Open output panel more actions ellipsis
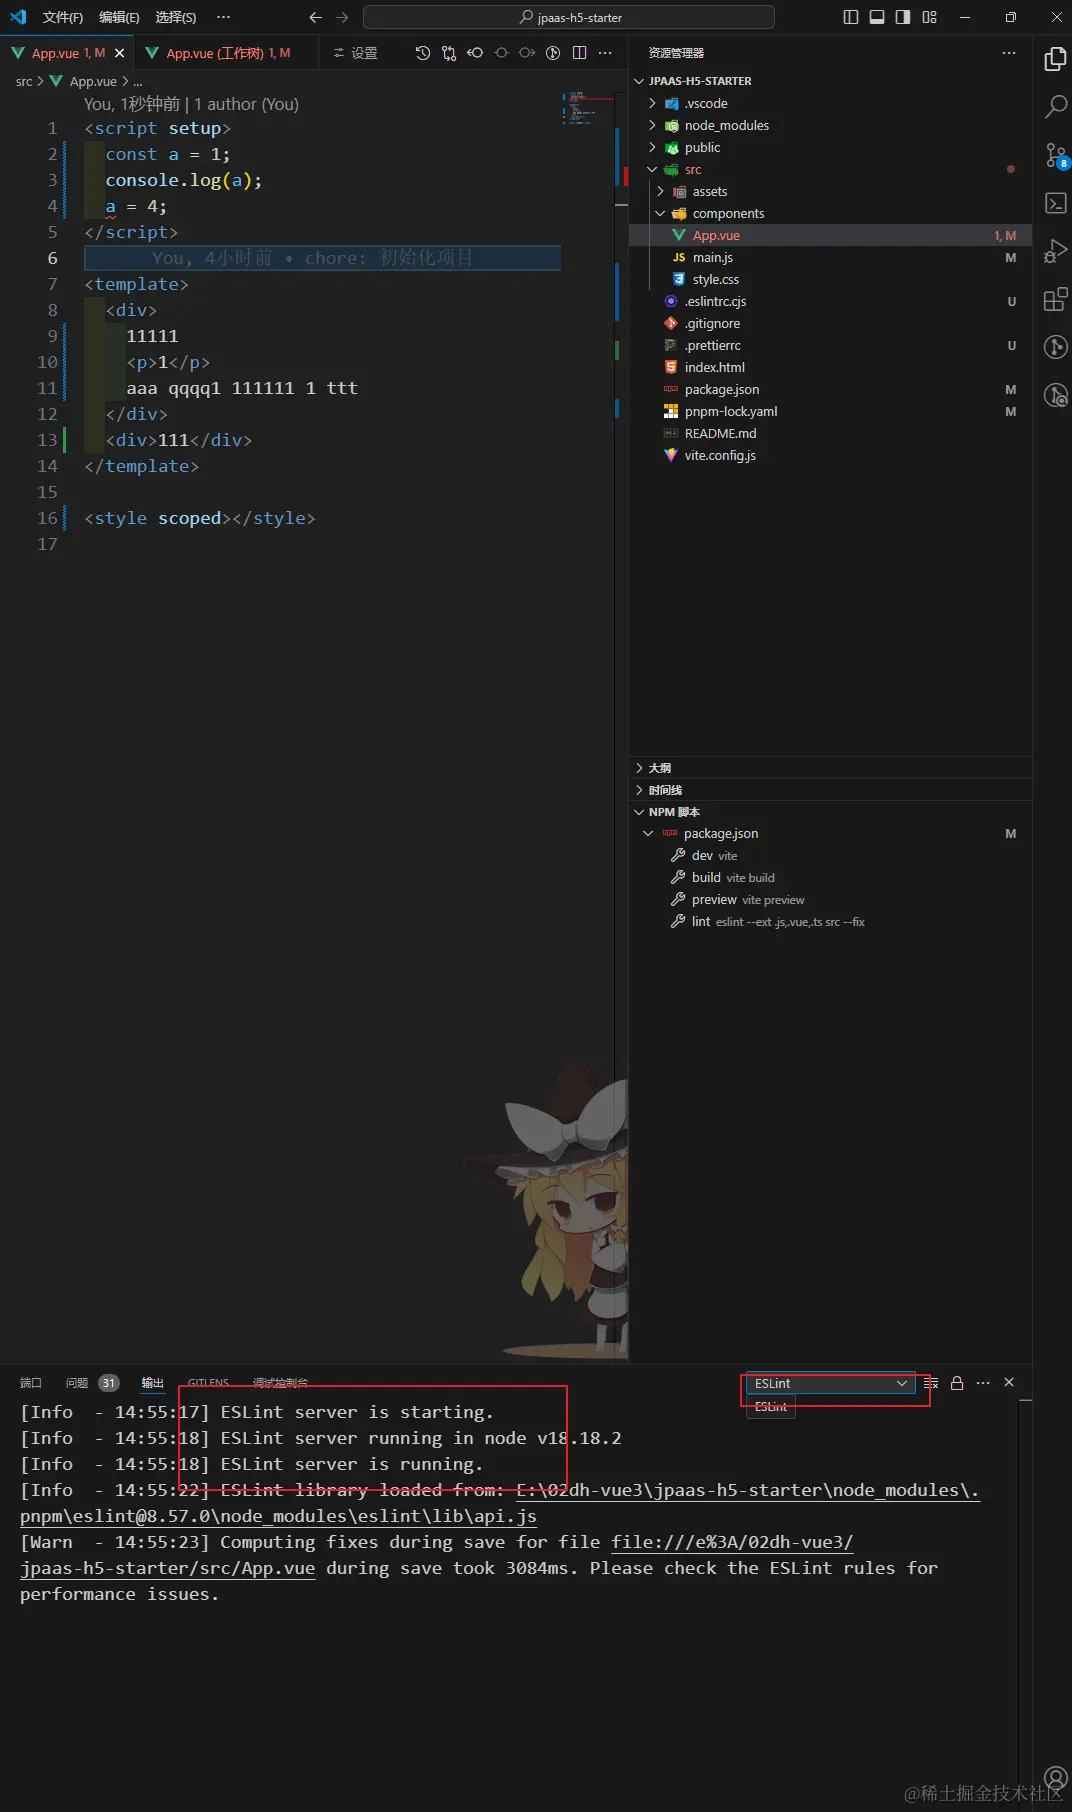The height and width of the screenshot is (1812, 1072). [x=983, y=1383]
